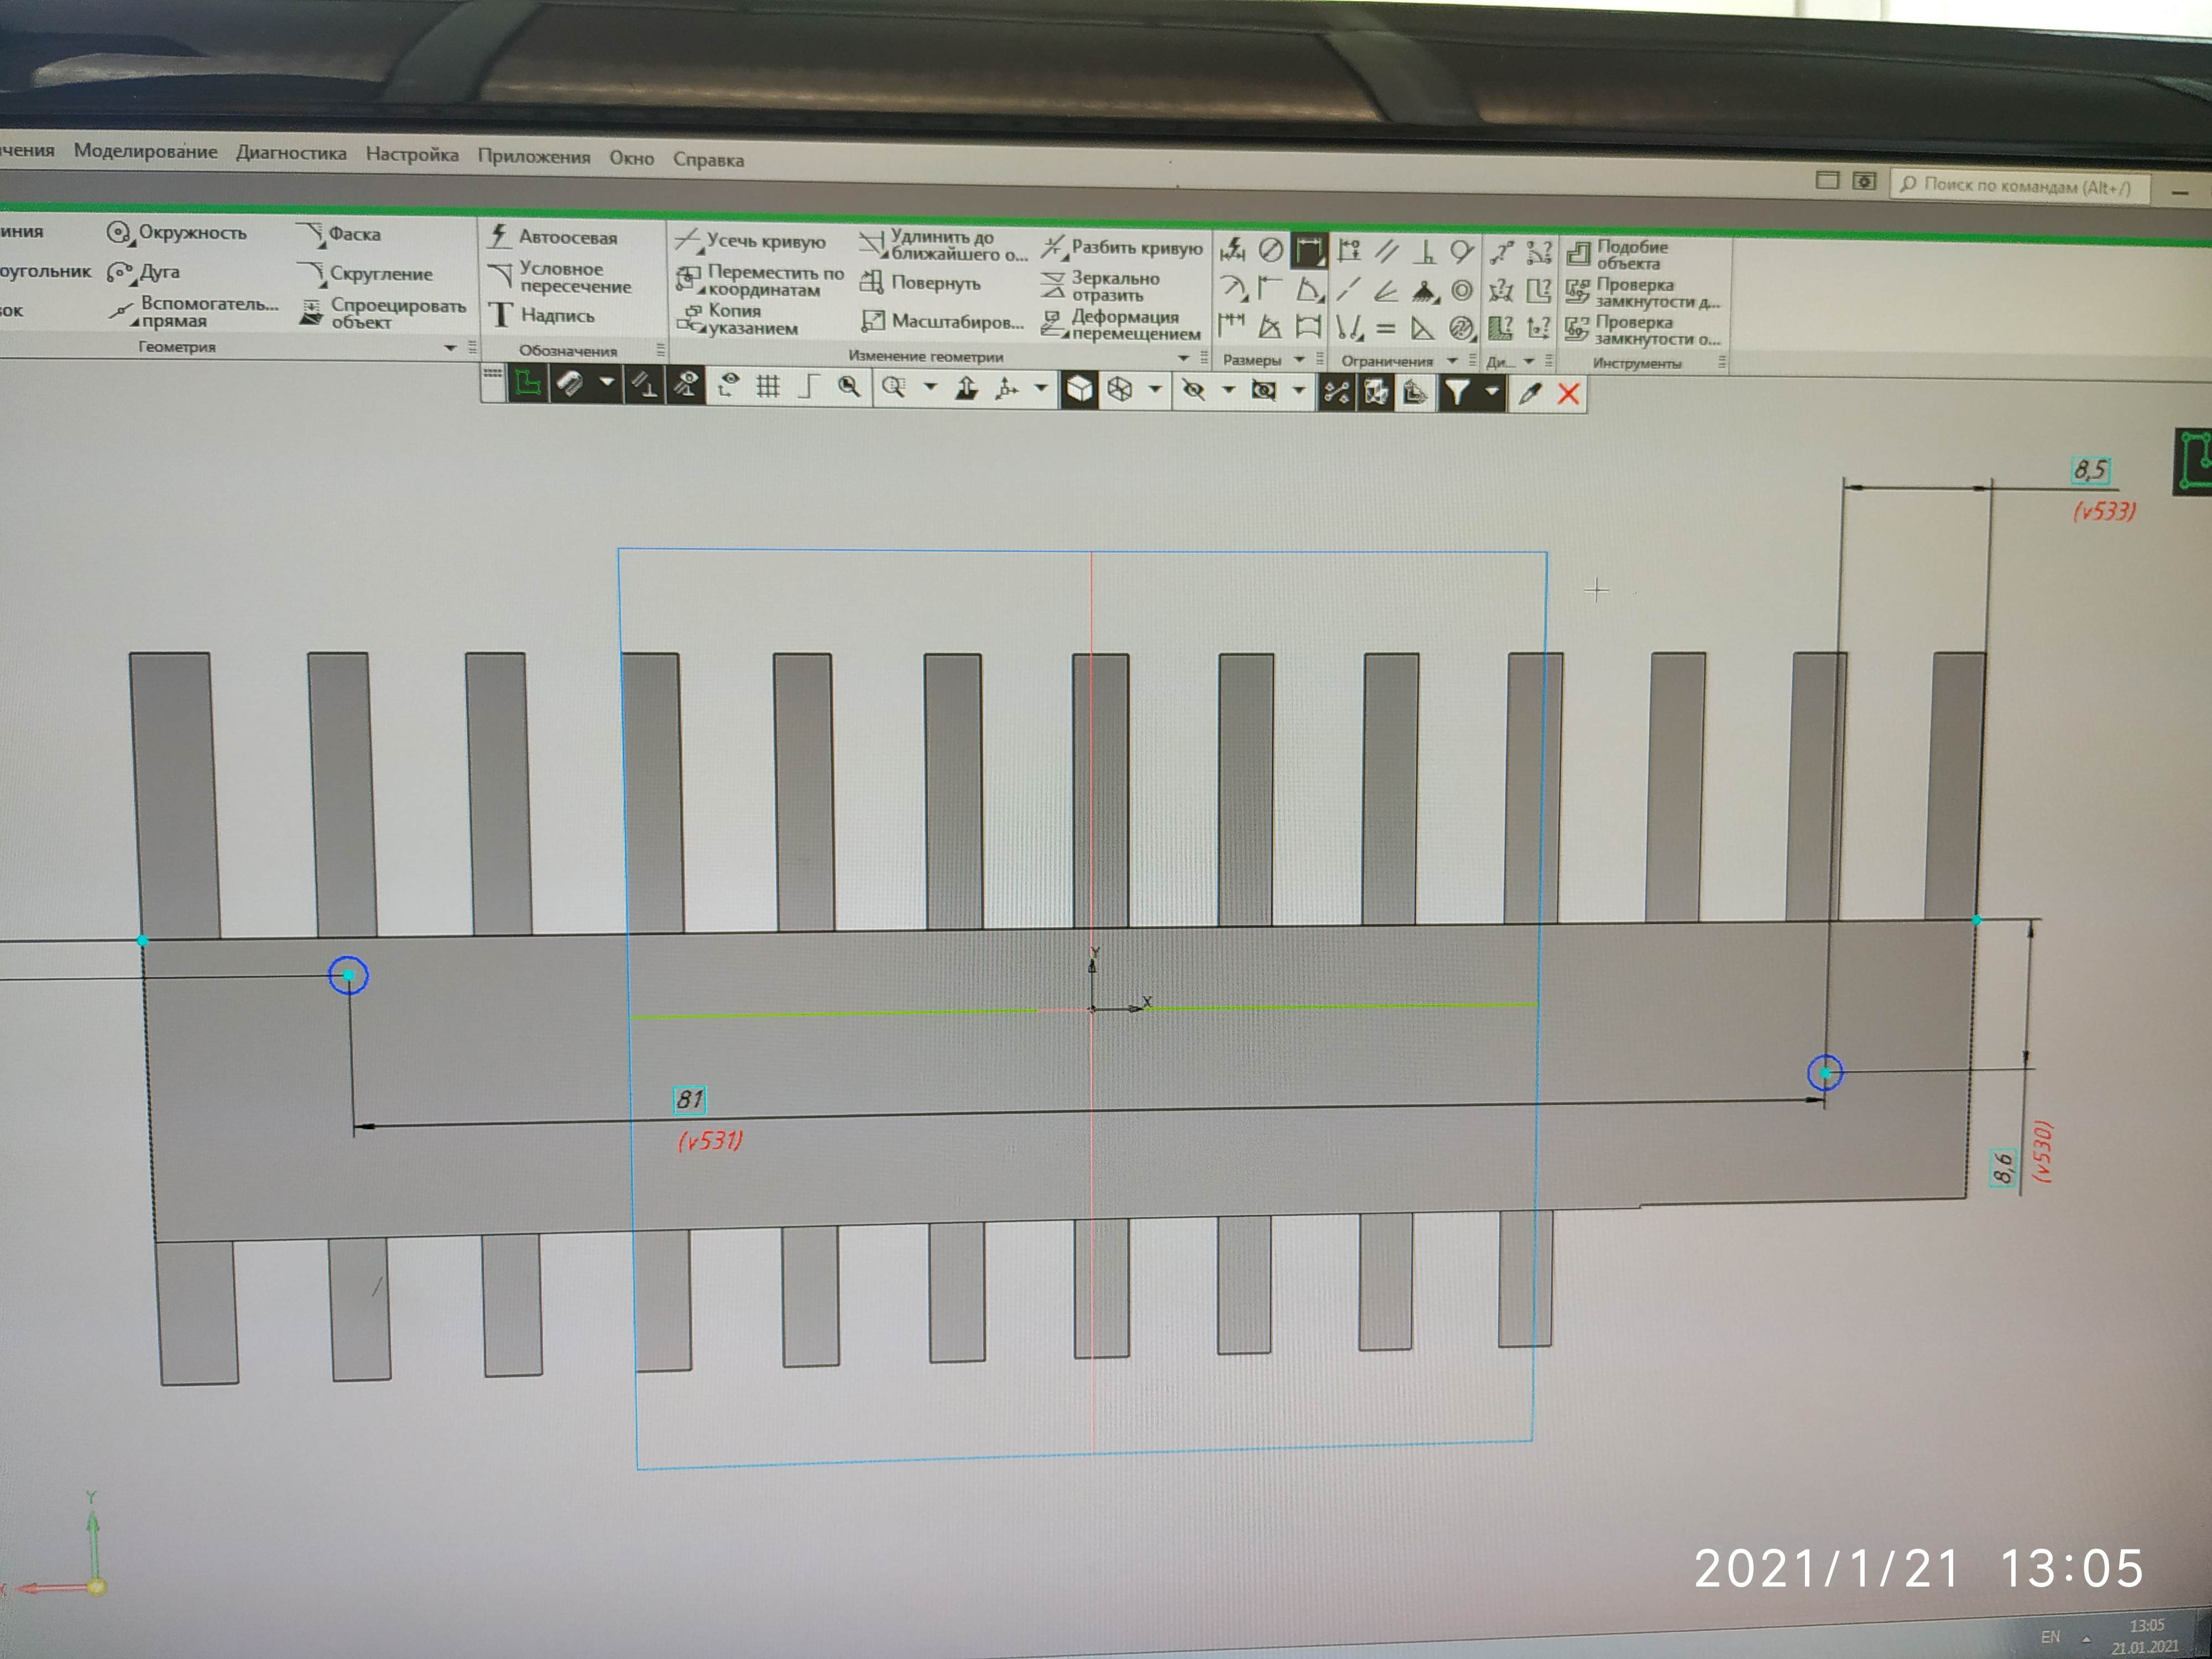Open the filter funnel dropdown arrow
The width and height of the screenshot is (2212, 1659).
tap(1492, 392)
